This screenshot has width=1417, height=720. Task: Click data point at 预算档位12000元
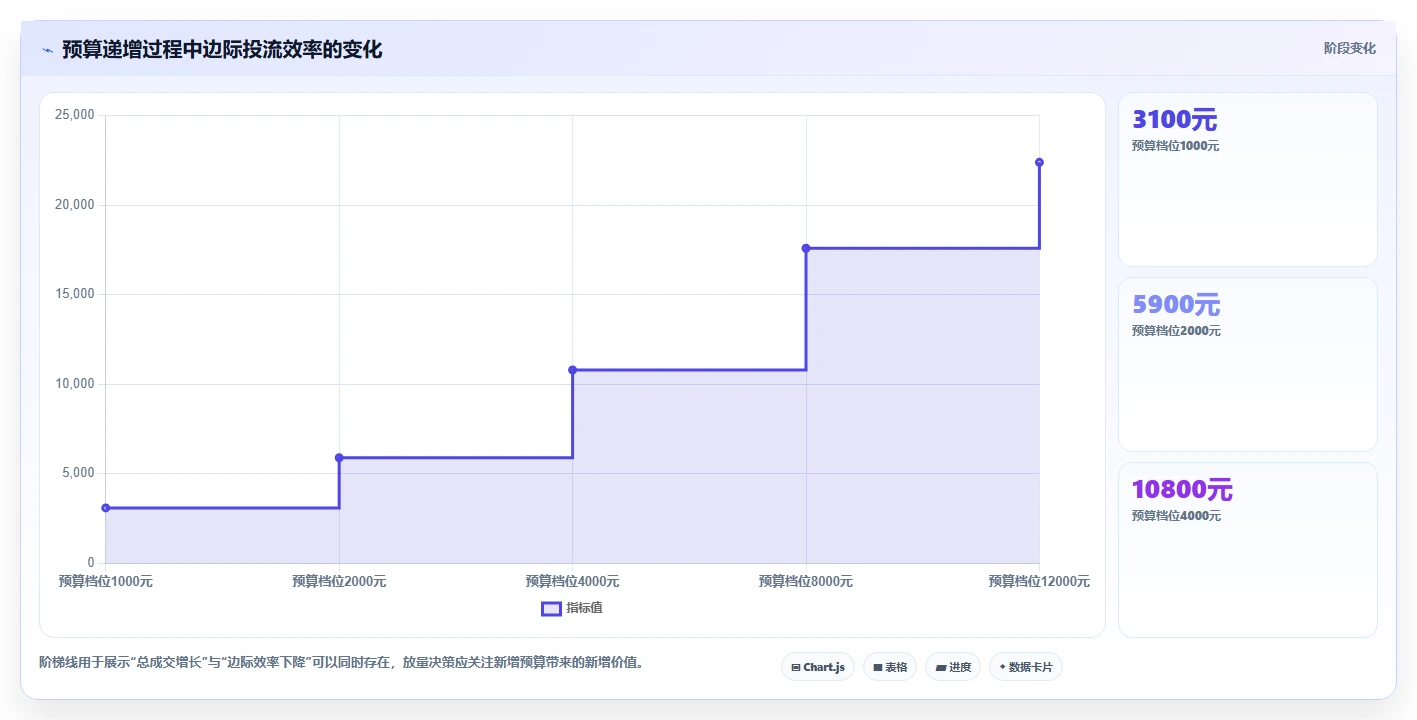(x=1039, y=162)
